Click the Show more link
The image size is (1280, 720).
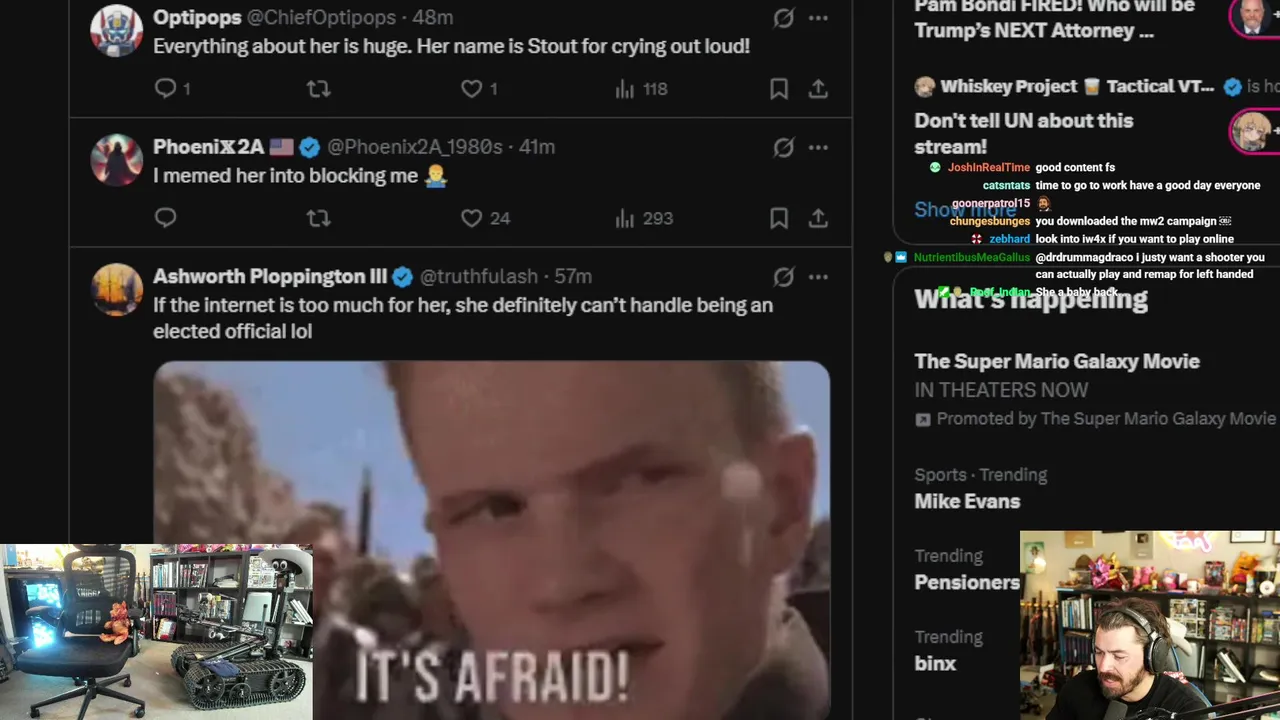click(965, 210)
